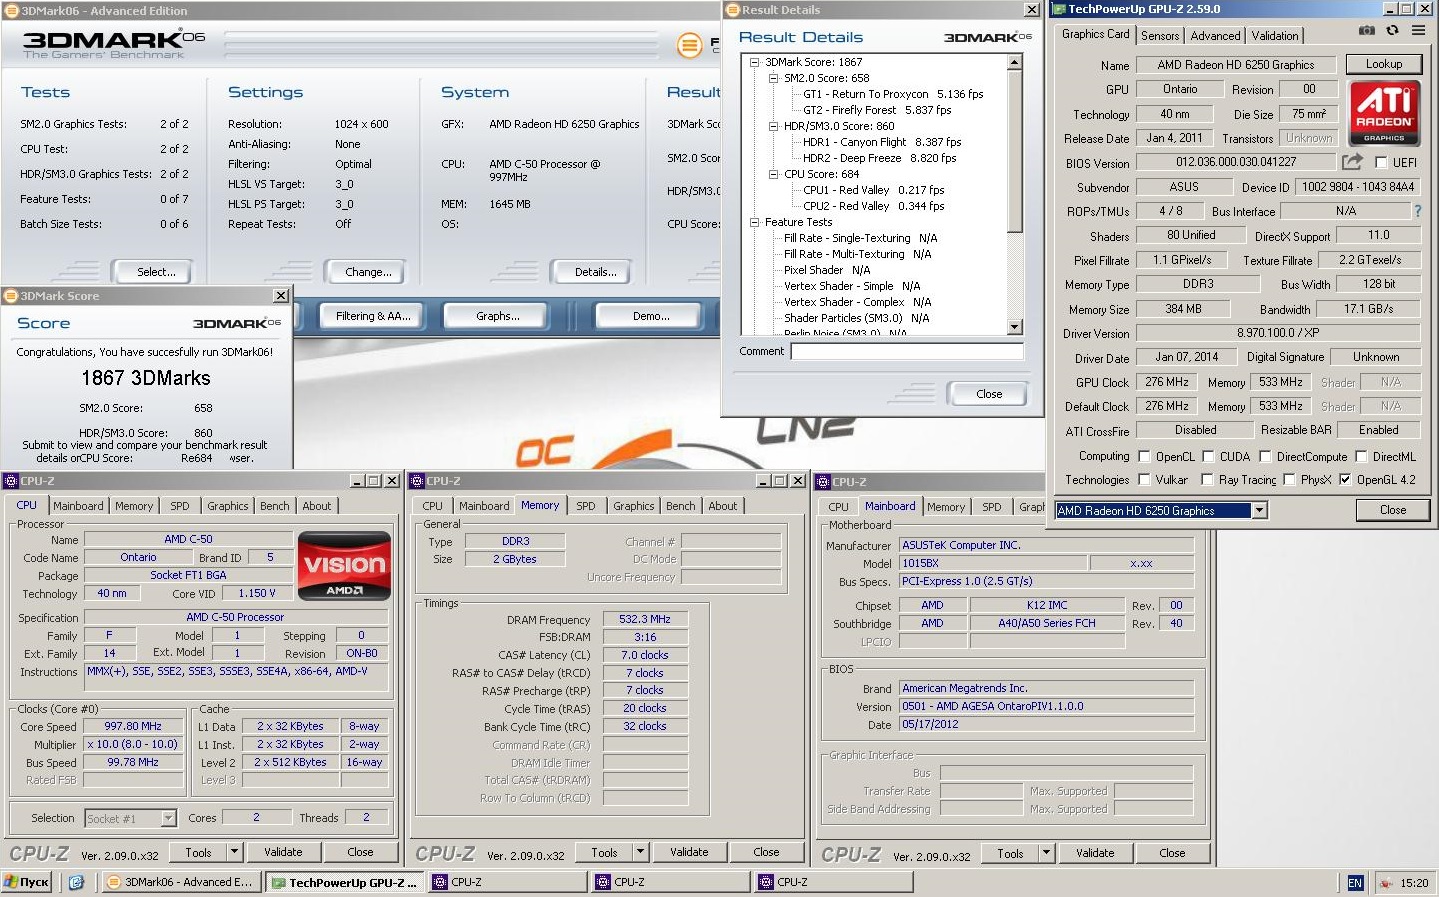
Task: Click Lookup button in GPU-Z
Action: [x=1384, y=64]
